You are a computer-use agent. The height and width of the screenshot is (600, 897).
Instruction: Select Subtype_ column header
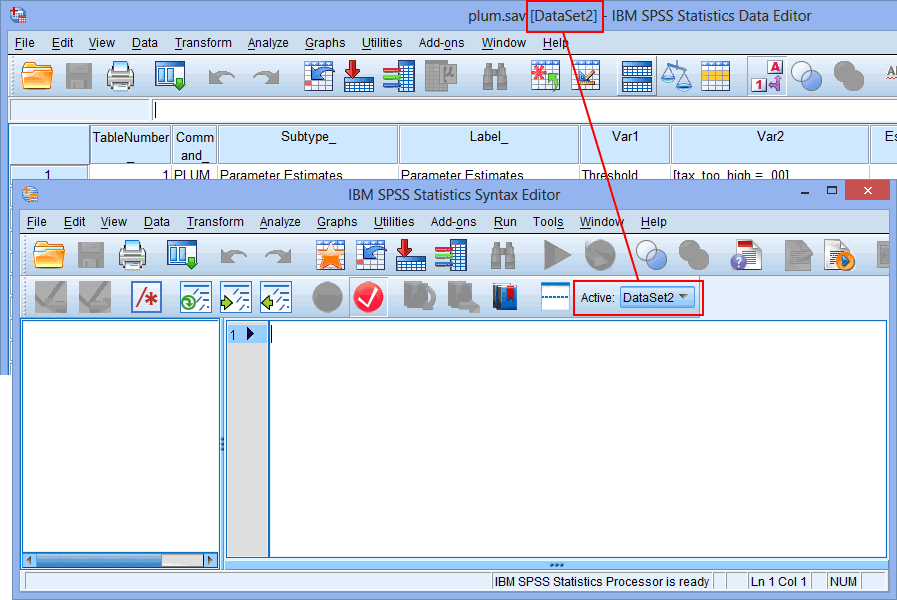point(308,145)
